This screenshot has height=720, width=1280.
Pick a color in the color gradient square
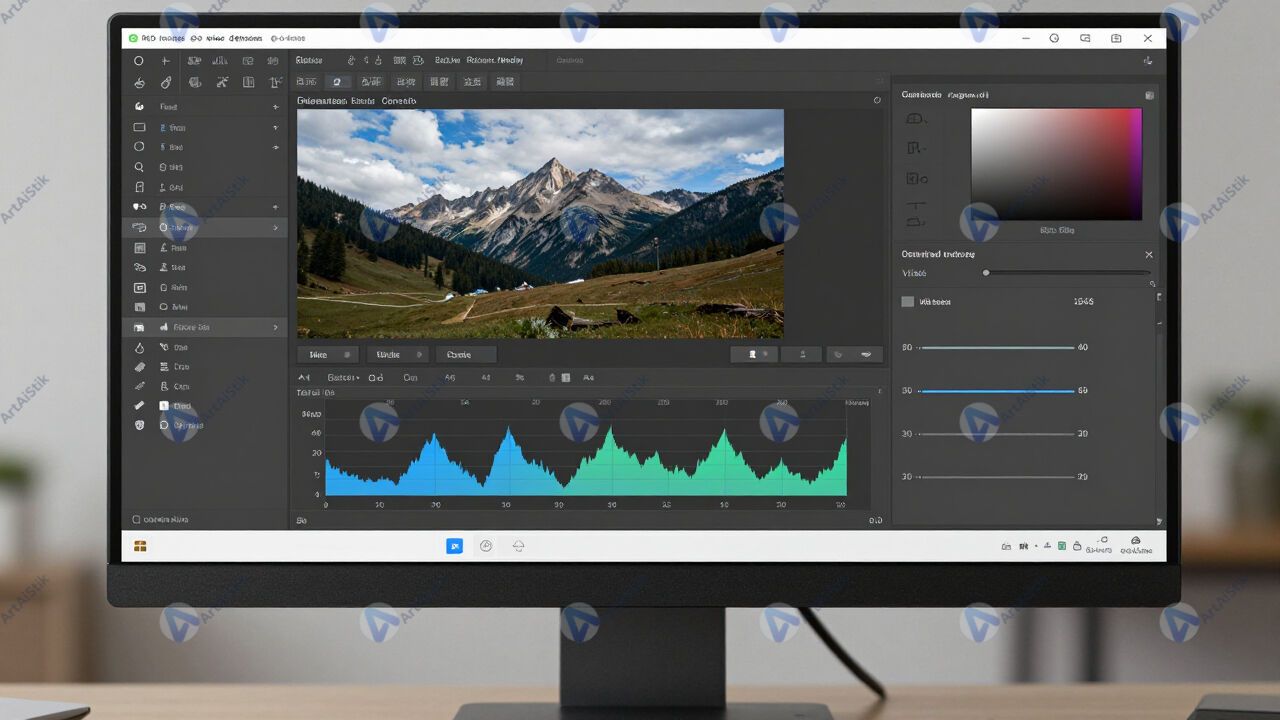tap(1055, 164)
